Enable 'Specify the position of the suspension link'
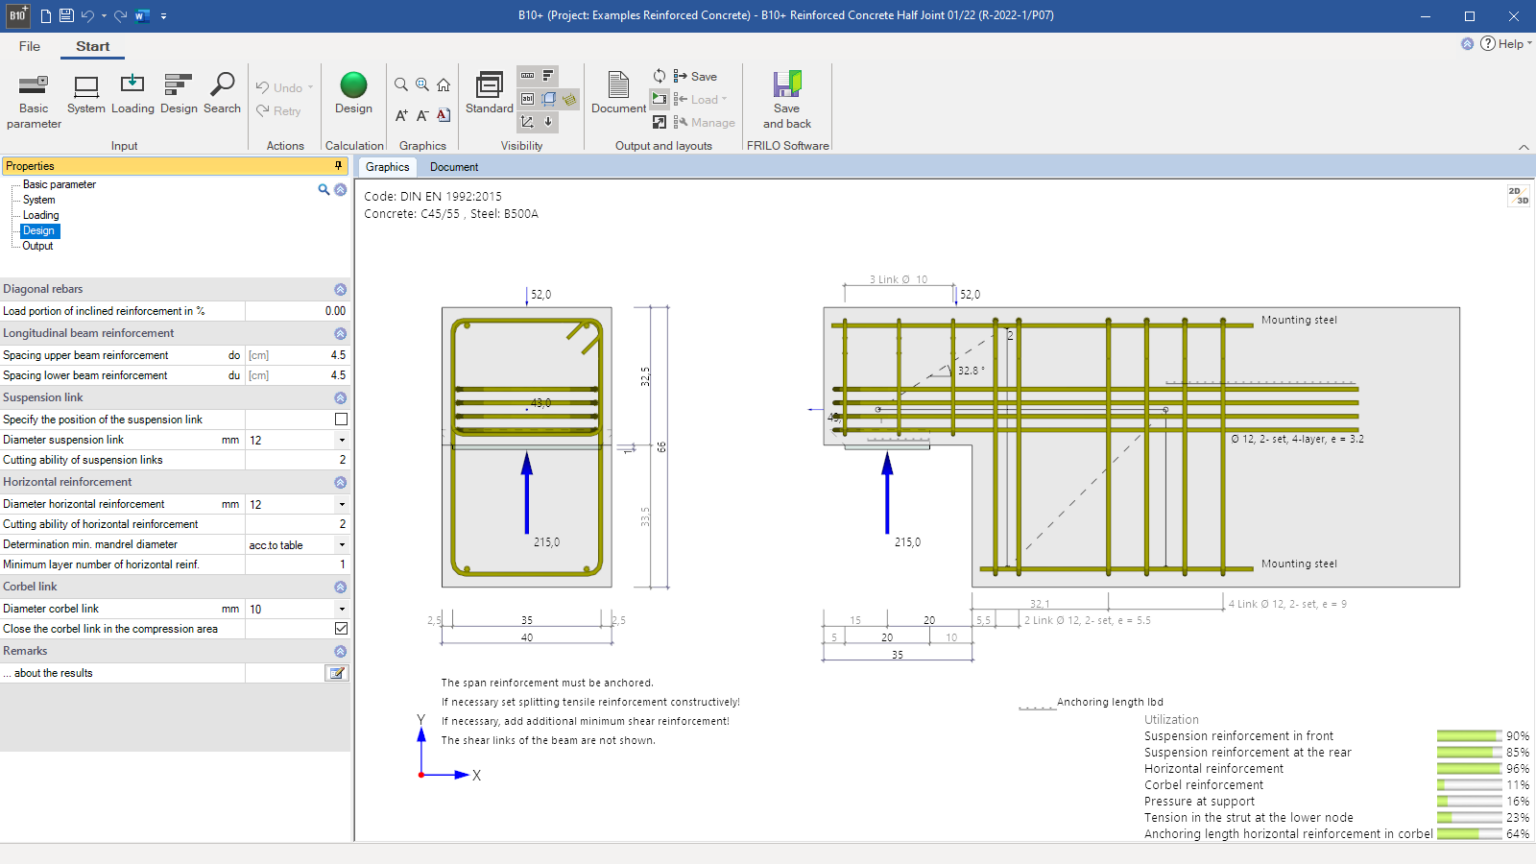 pyautogui.click(x=339, y=419)
